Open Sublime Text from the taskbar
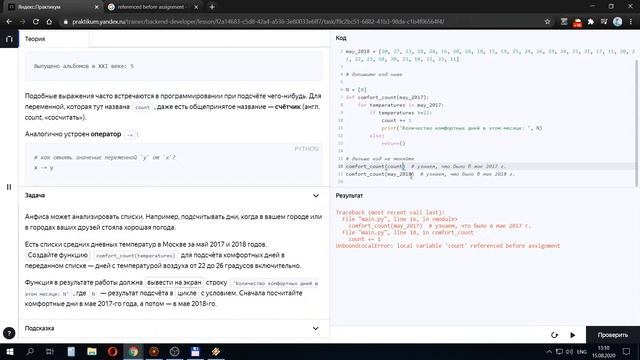This screenshot has height=360, width=640. click(216, 351)
